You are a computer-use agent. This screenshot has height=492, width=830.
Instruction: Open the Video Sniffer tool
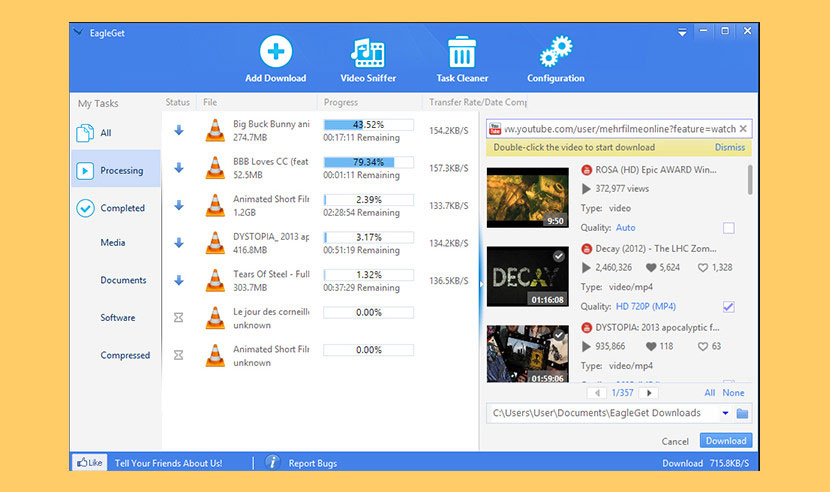(368, 52)
